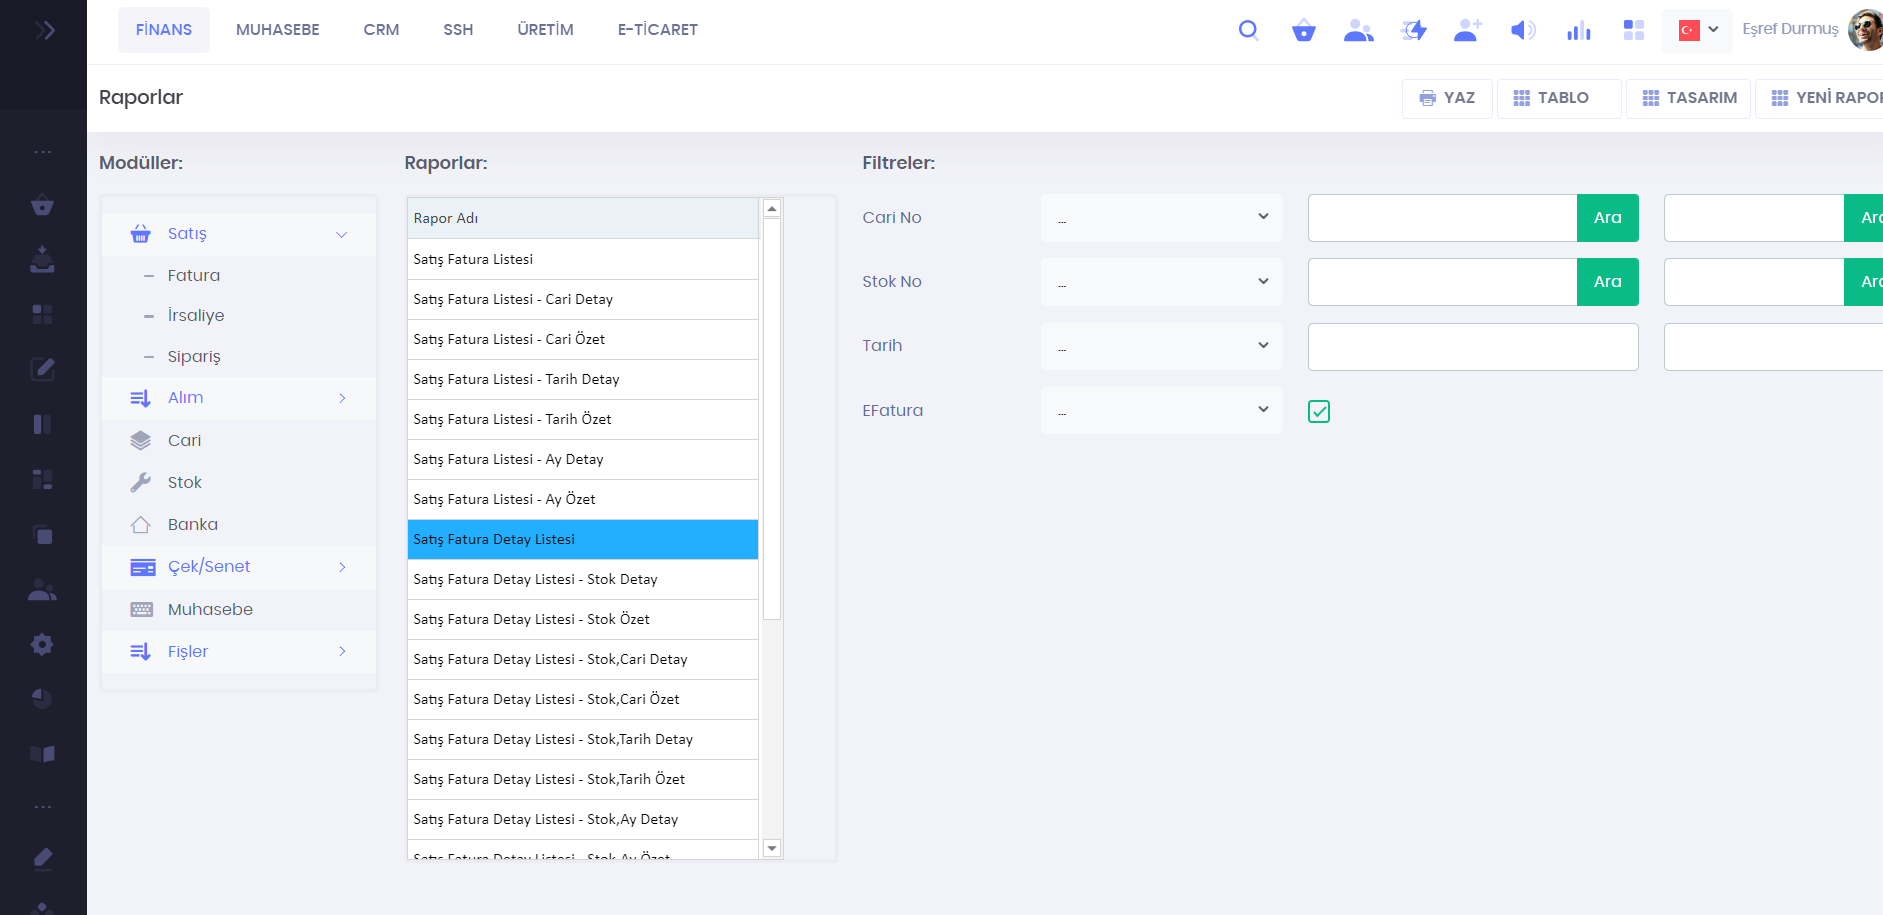
Task: Click the gear settings icon in sidebar
Action: [42, 644]
